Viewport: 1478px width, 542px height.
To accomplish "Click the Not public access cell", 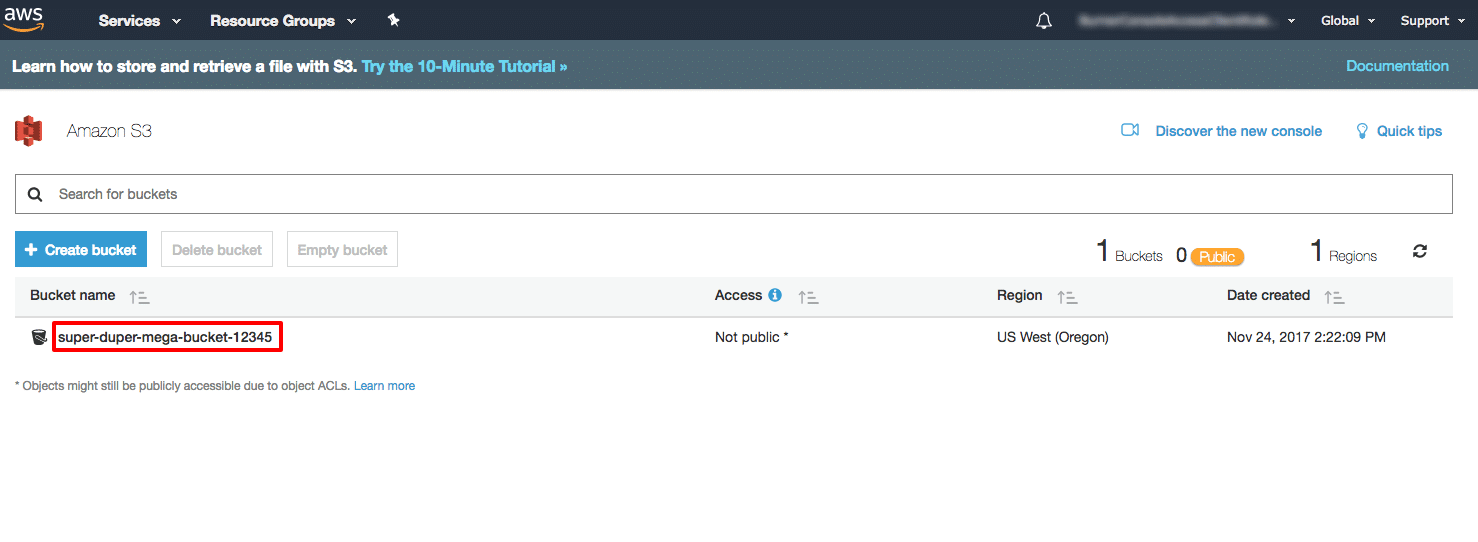I will (752, 337).
